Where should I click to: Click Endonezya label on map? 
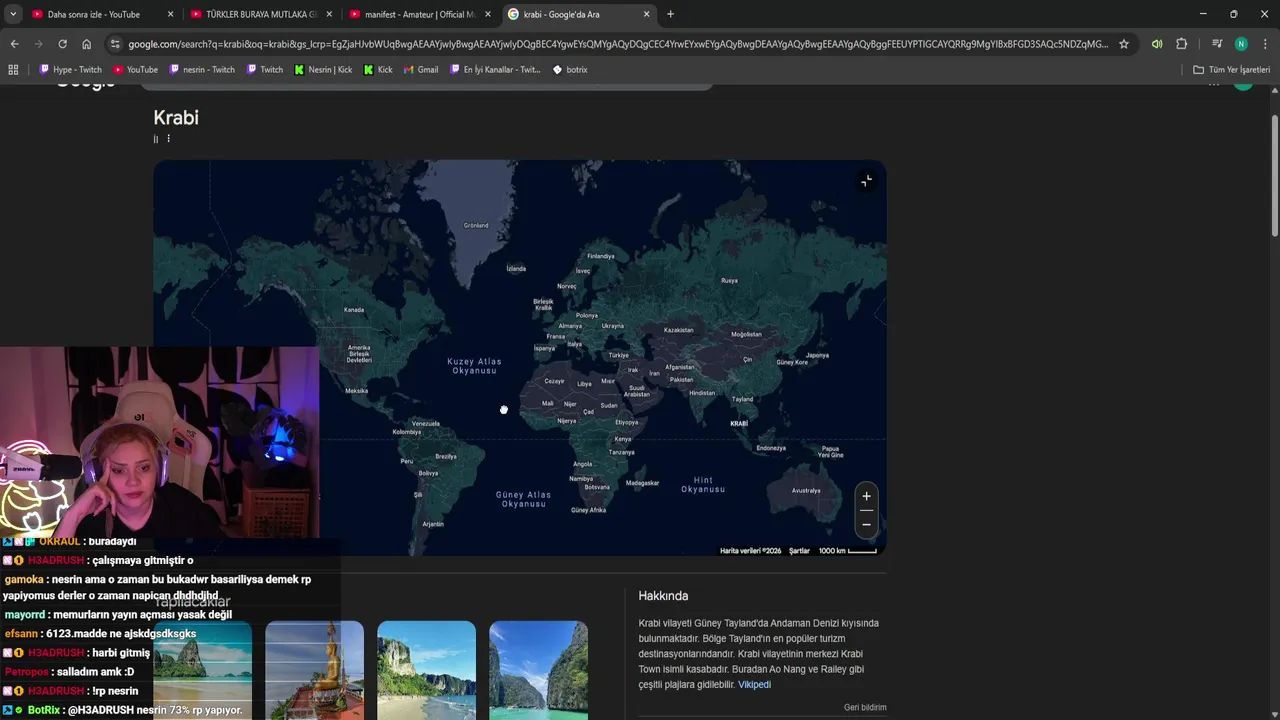(771, 448)
